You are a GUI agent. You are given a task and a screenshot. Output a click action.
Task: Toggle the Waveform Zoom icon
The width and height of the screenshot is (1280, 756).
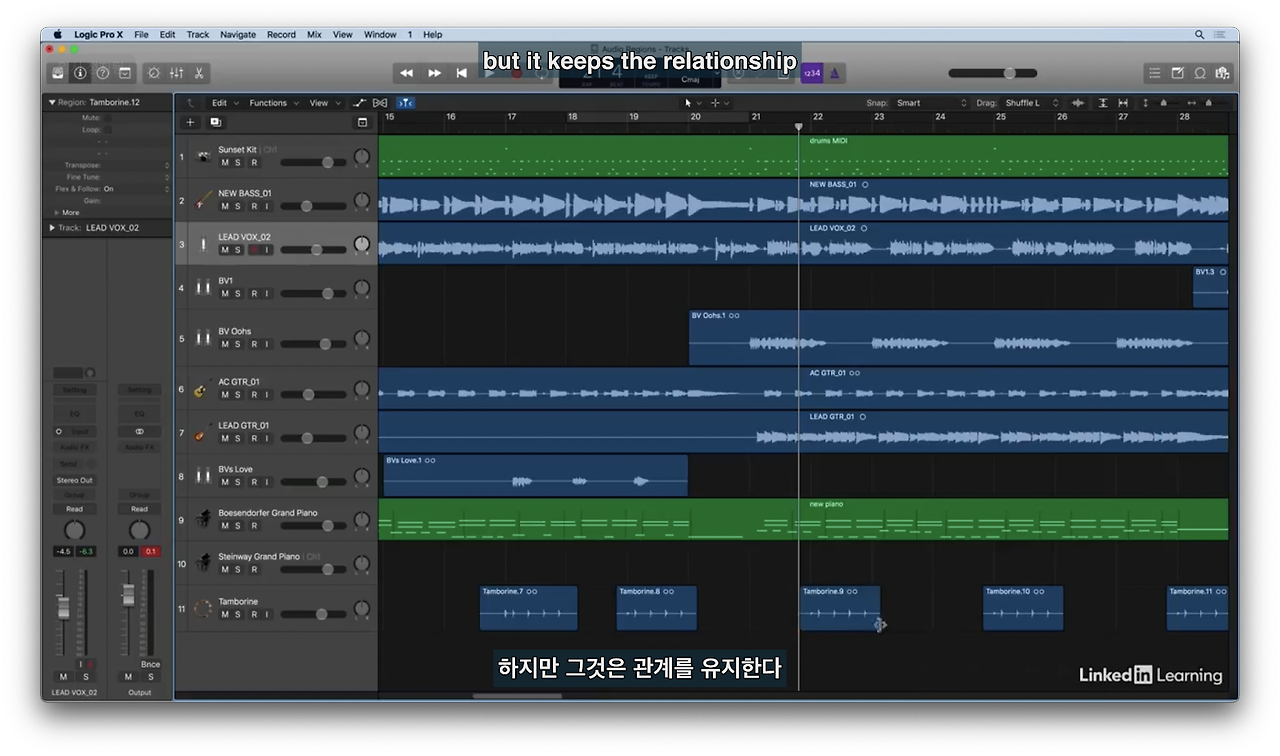[x=1078, y=103]
